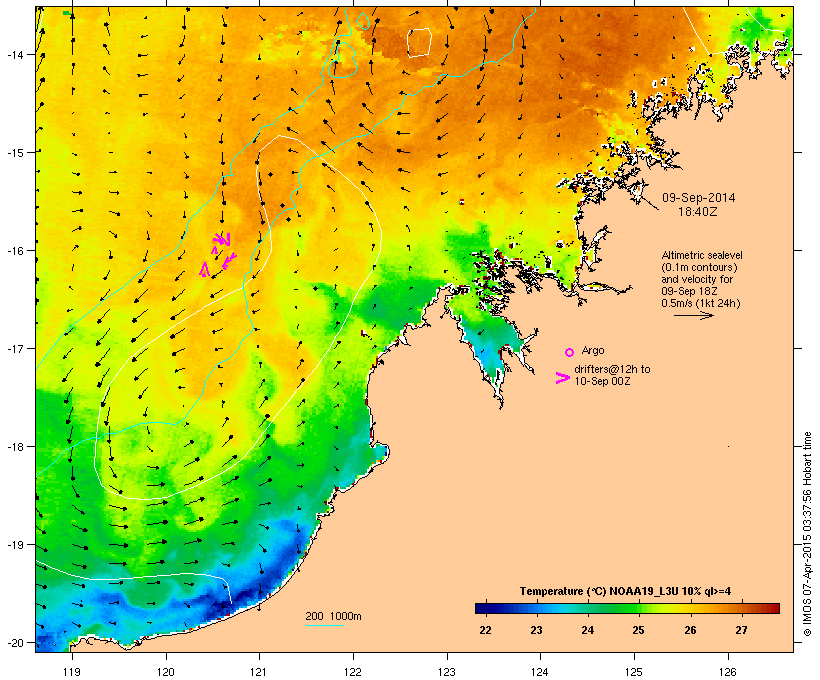Click the "27" color bar tick label
The image size is (820, 680).
(741, 630)
